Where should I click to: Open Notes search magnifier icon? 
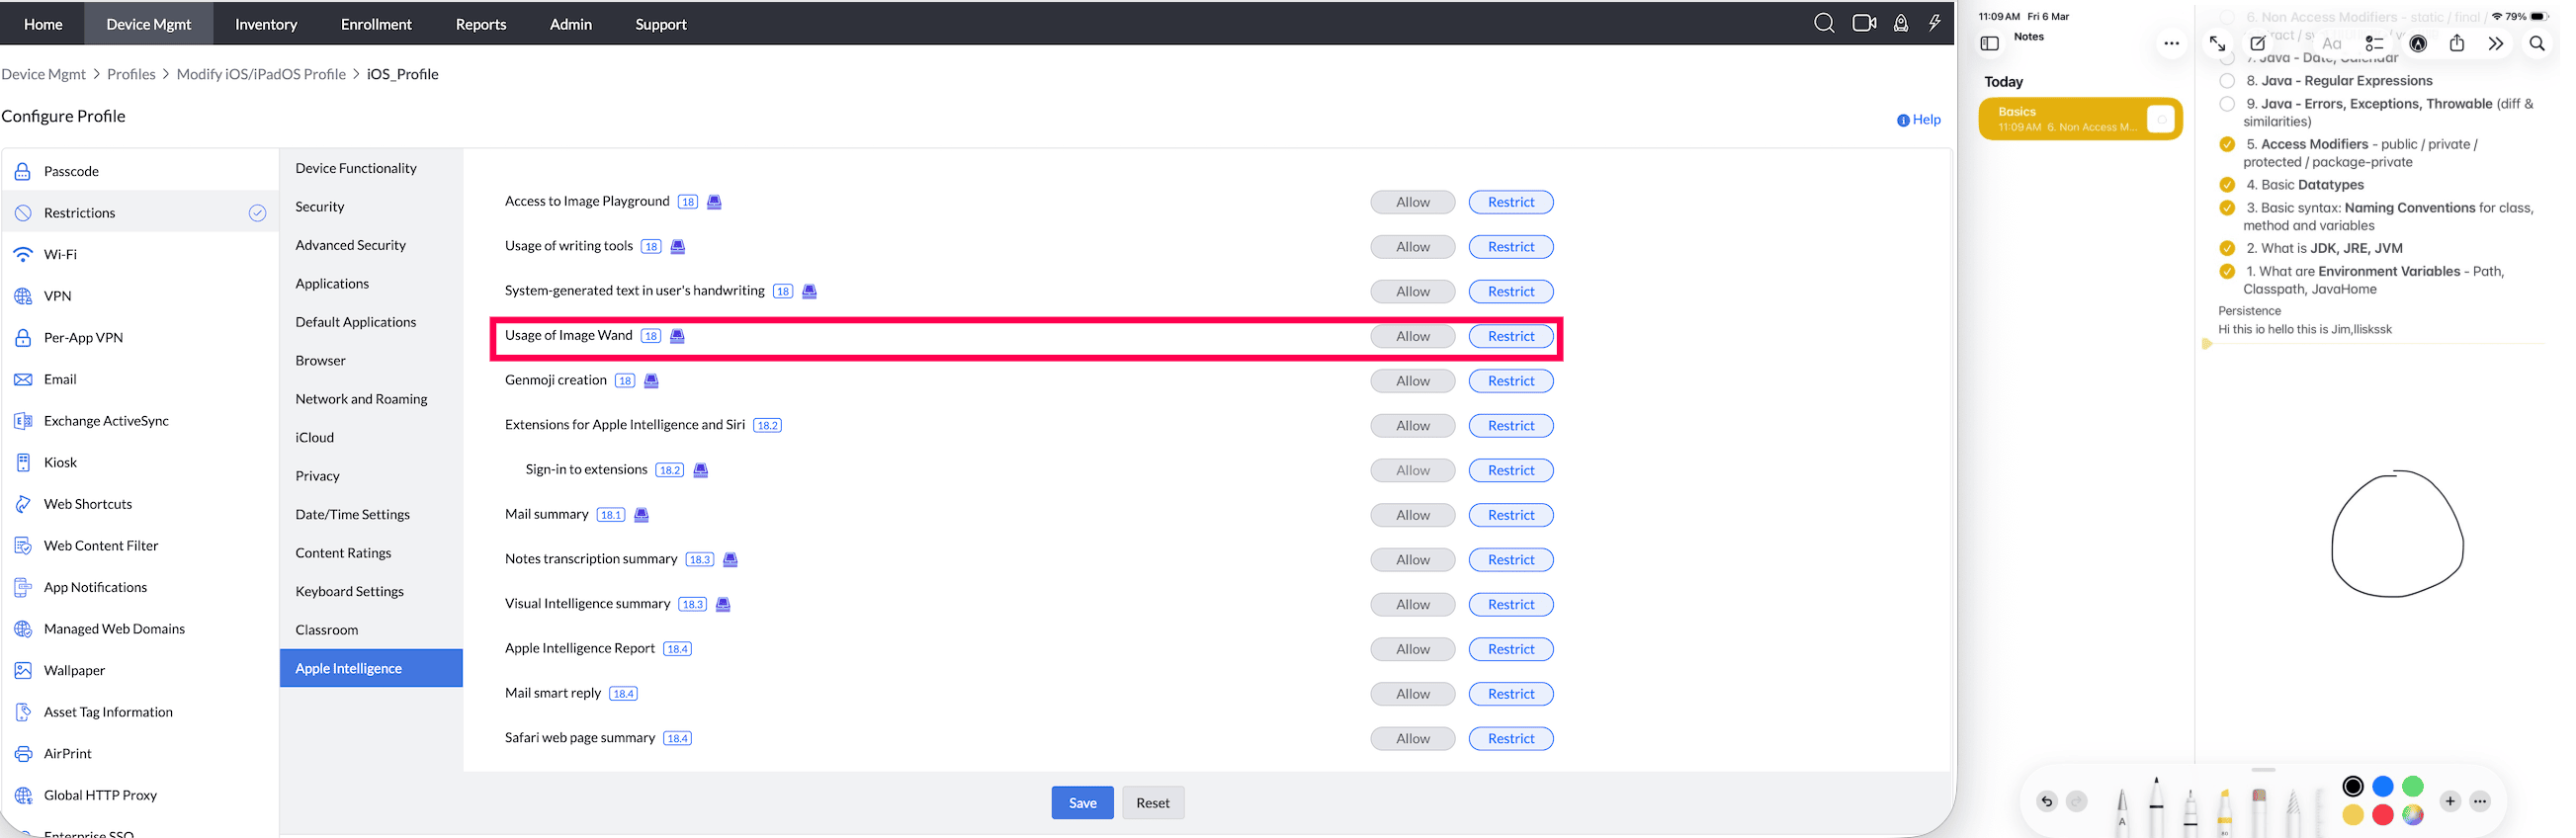point(2537,43)
